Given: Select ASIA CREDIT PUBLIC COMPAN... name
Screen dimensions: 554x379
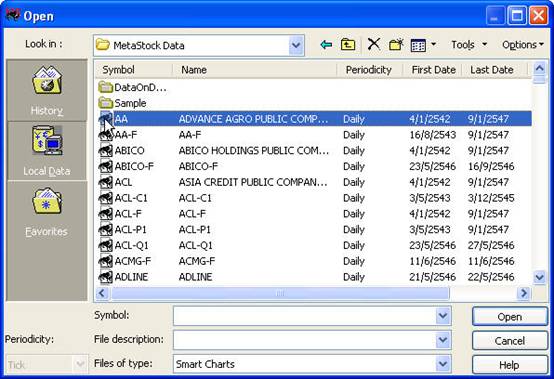Looking at the screenshot, I should (x=253, y=182).
